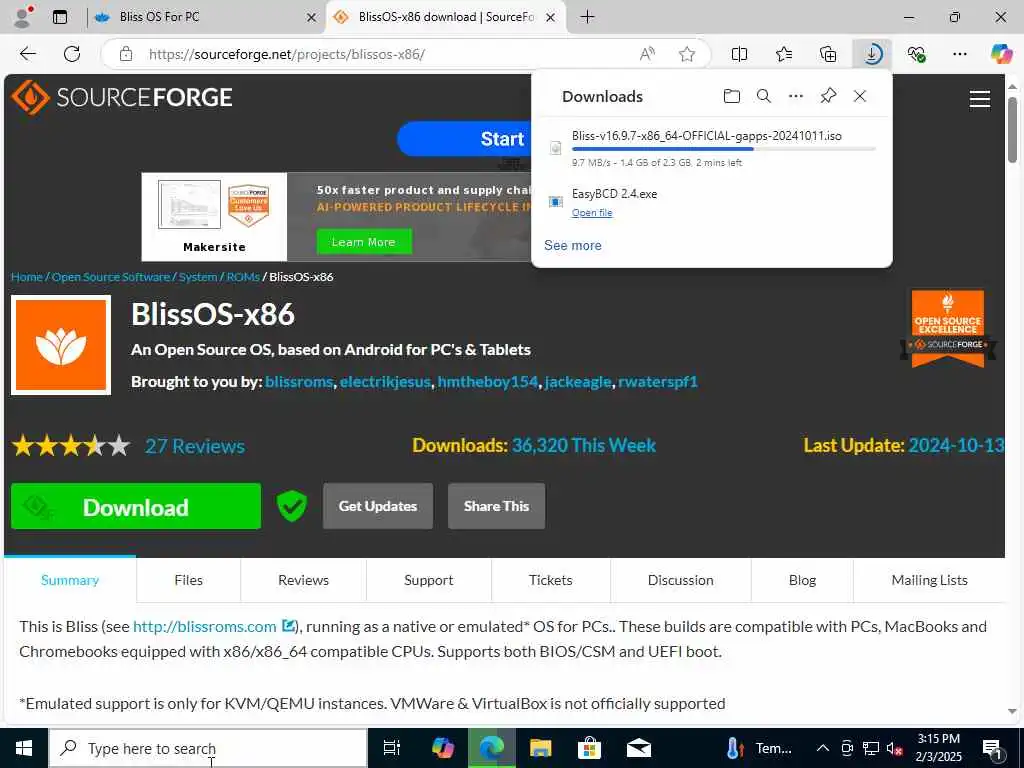Click ROMs breadcrumb link
The image size is (1024, 768).
[243, 277]
